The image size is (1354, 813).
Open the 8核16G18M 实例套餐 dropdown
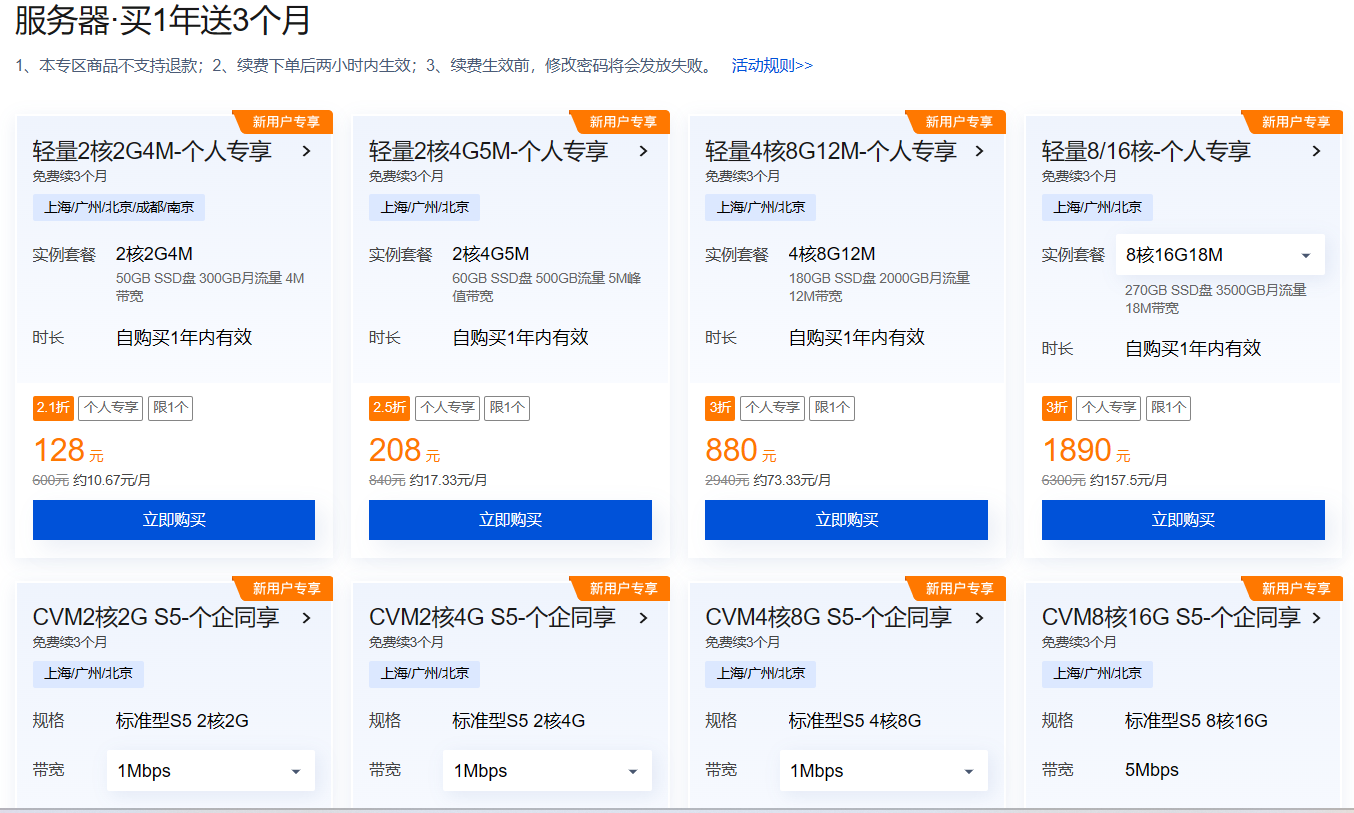[x=1220, y=255]
